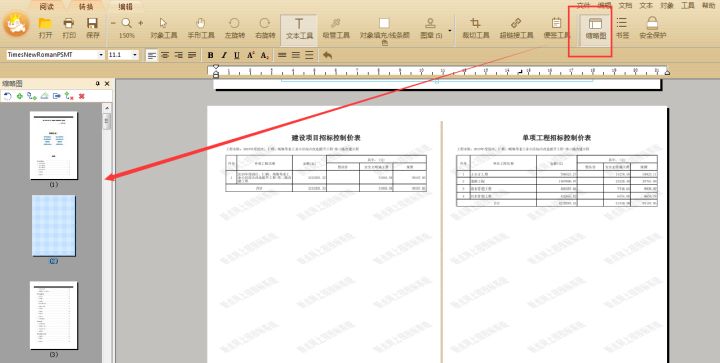Pin the 缩略图 panel
The width and height of the screenshot is (720, 363).
click(97, 84)
